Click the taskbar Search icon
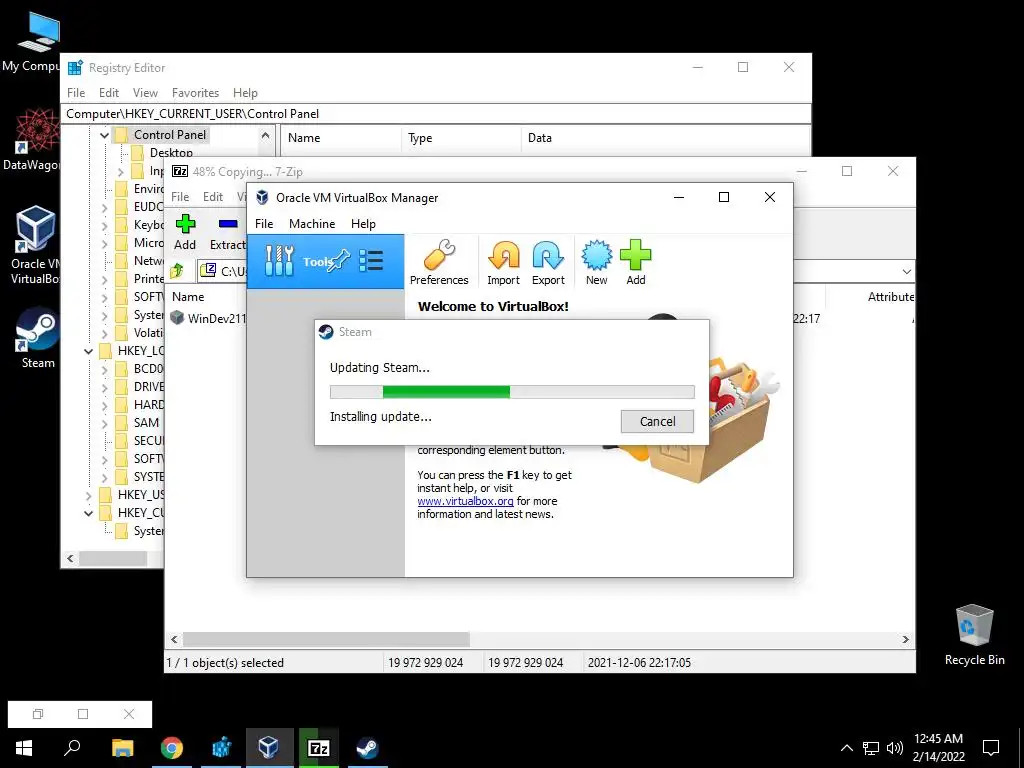The image size is (1024, 768). [72, 748]
